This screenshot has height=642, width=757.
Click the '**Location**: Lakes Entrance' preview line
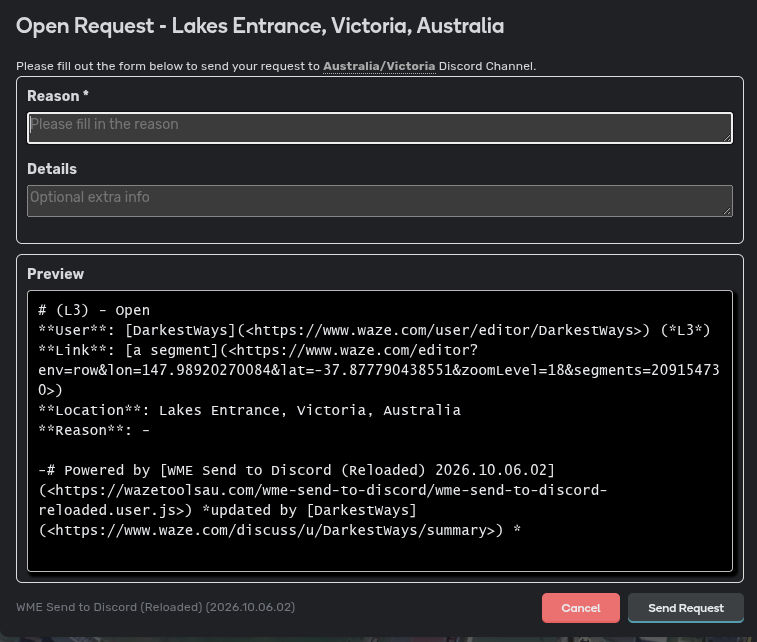tap(249, 410)
